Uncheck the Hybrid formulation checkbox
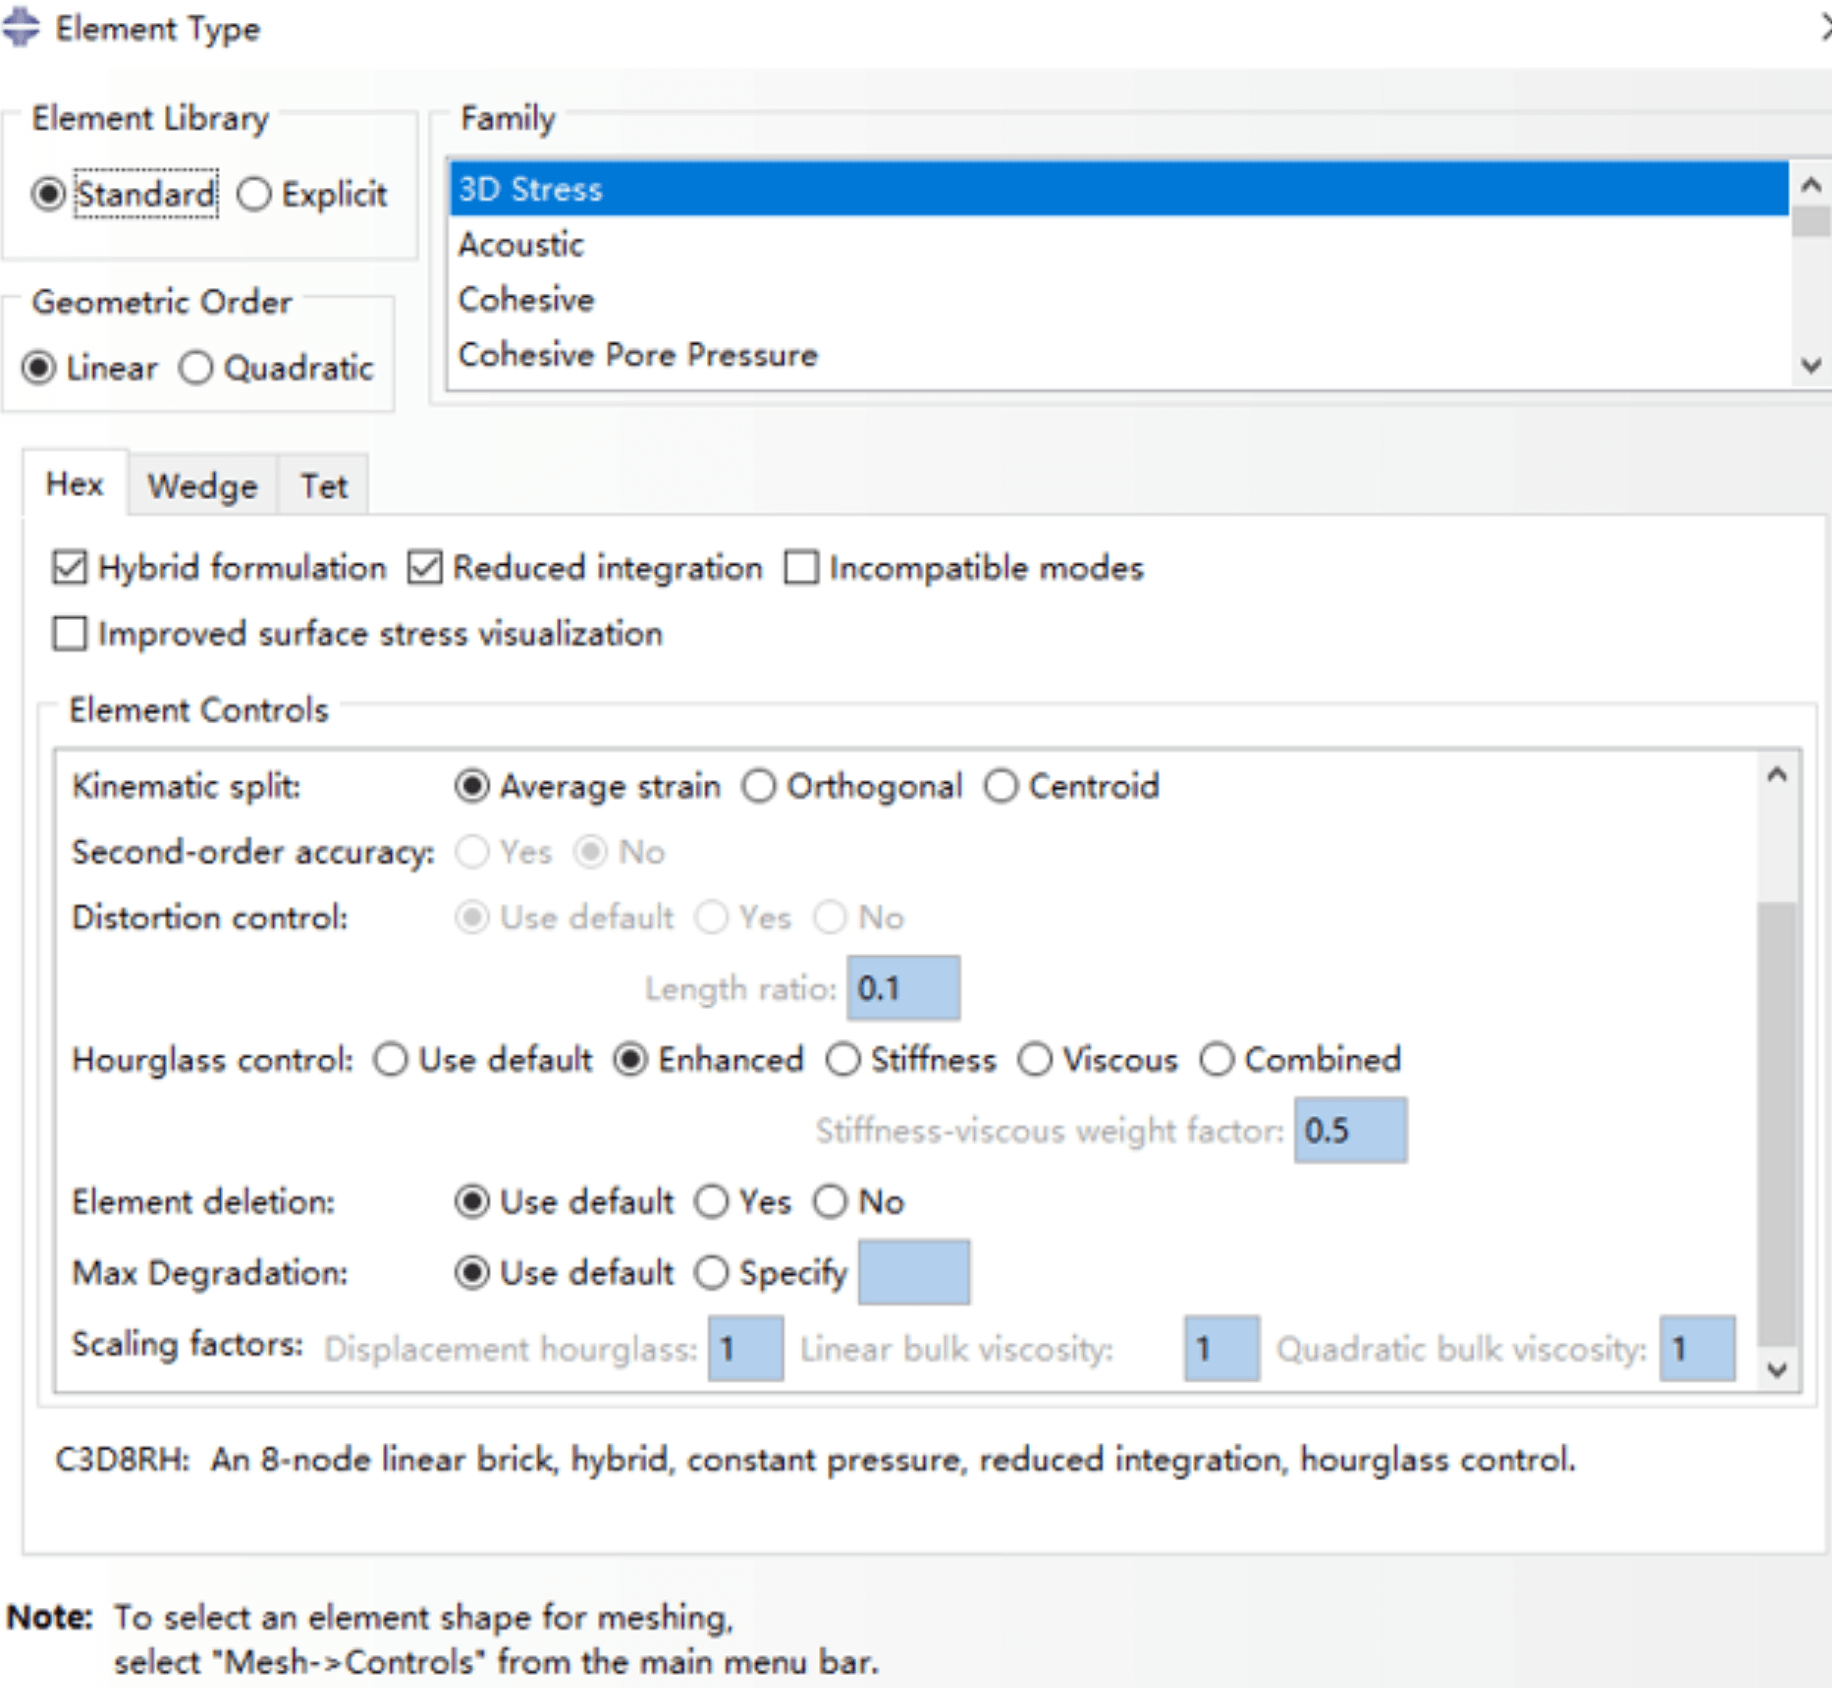Screen dimensions: 1832x1688 pos(70,568)
